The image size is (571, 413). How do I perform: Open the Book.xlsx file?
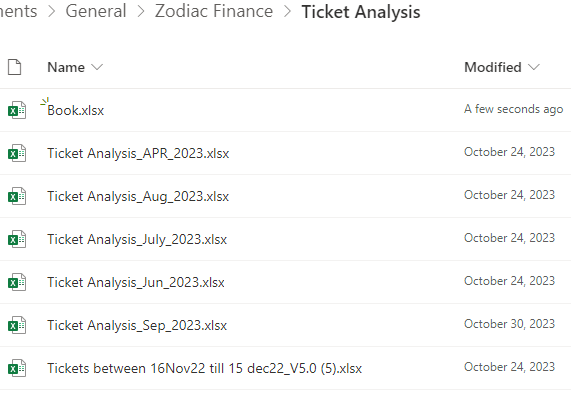pyautogui.click(x=75, y=110)
